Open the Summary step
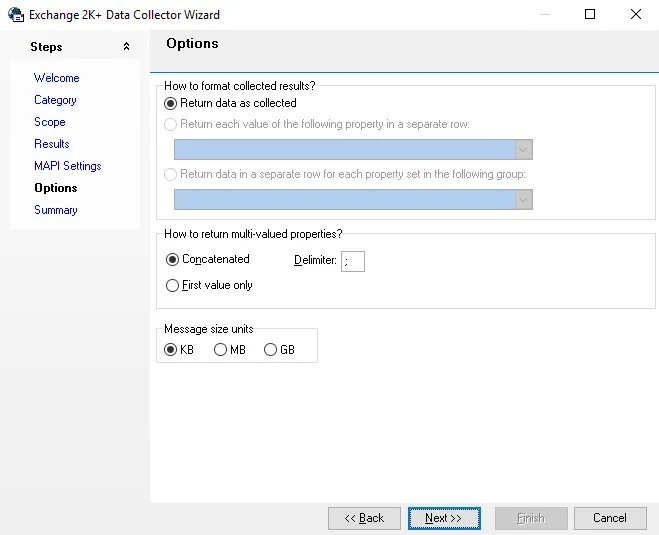This screenshot has width=659, height=535. [x=55, y=210]
